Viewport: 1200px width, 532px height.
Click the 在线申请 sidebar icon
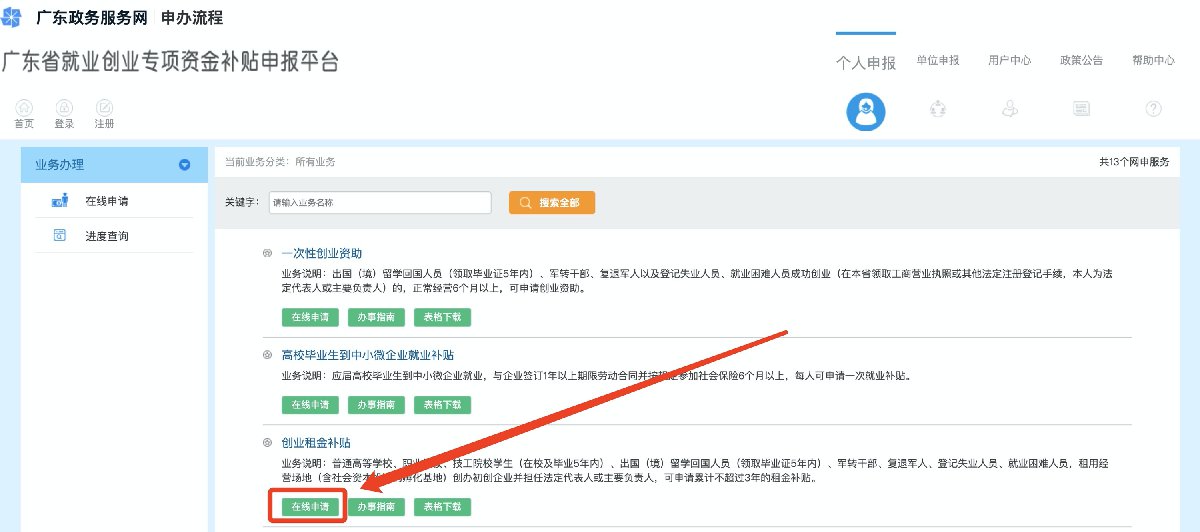tap(59, 201)
